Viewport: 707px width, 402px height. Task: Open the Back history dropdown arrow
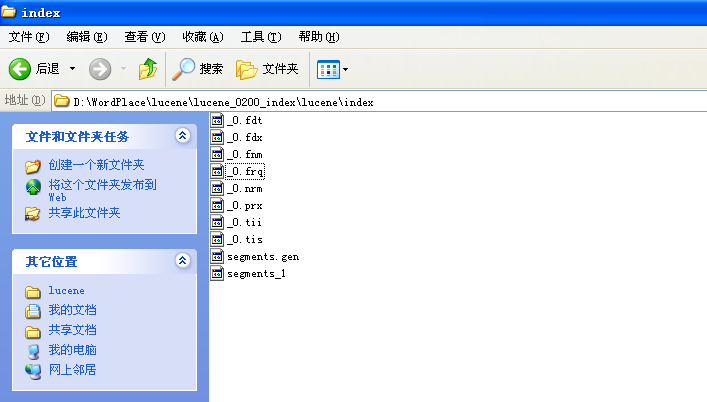pos(72,69)
